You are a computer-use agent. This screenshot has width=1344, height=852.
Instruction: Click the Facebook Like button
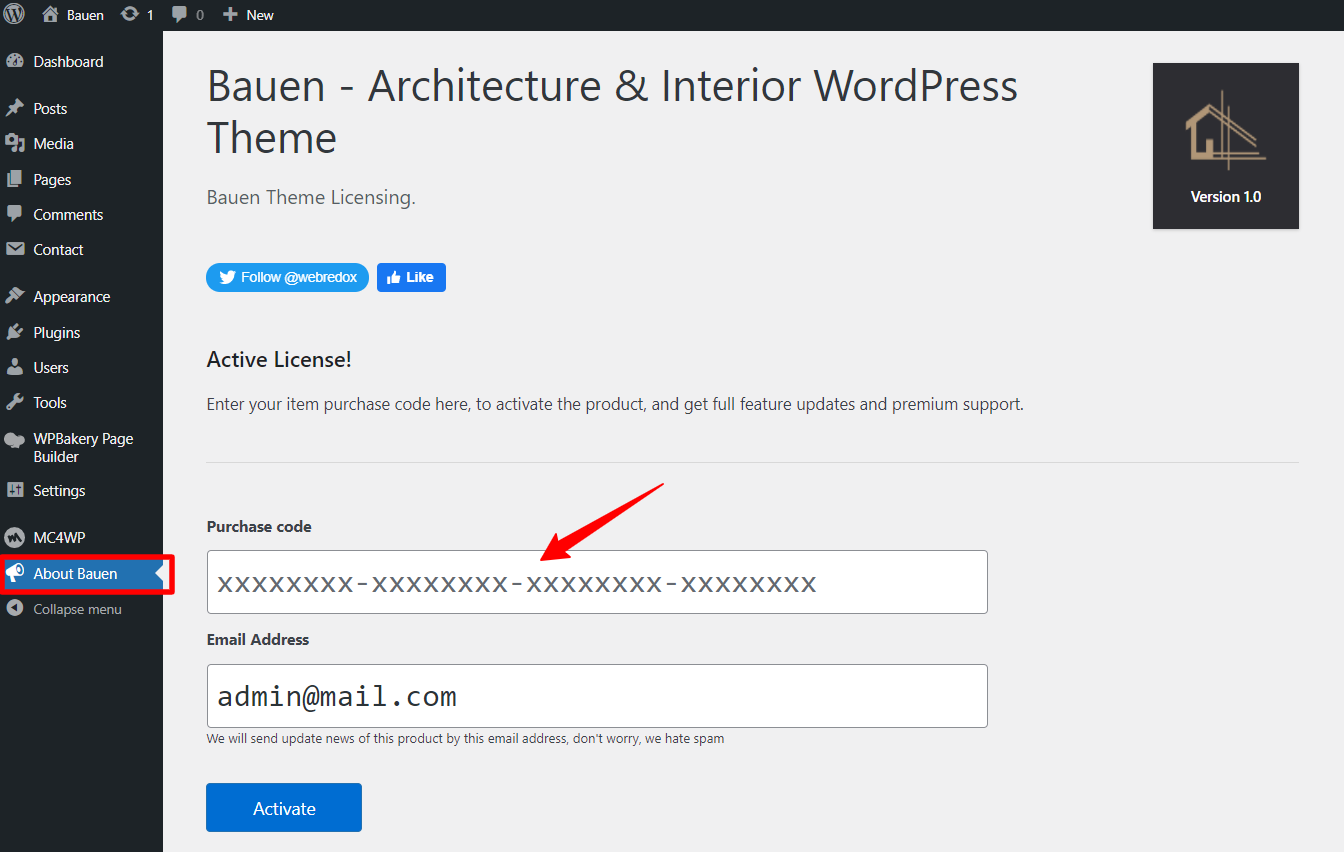click(411, 277)
